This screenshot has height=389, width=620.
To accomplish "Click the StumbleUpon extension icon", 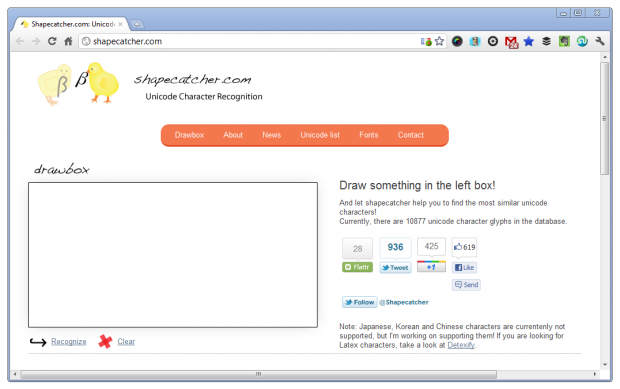I will 582,41.
